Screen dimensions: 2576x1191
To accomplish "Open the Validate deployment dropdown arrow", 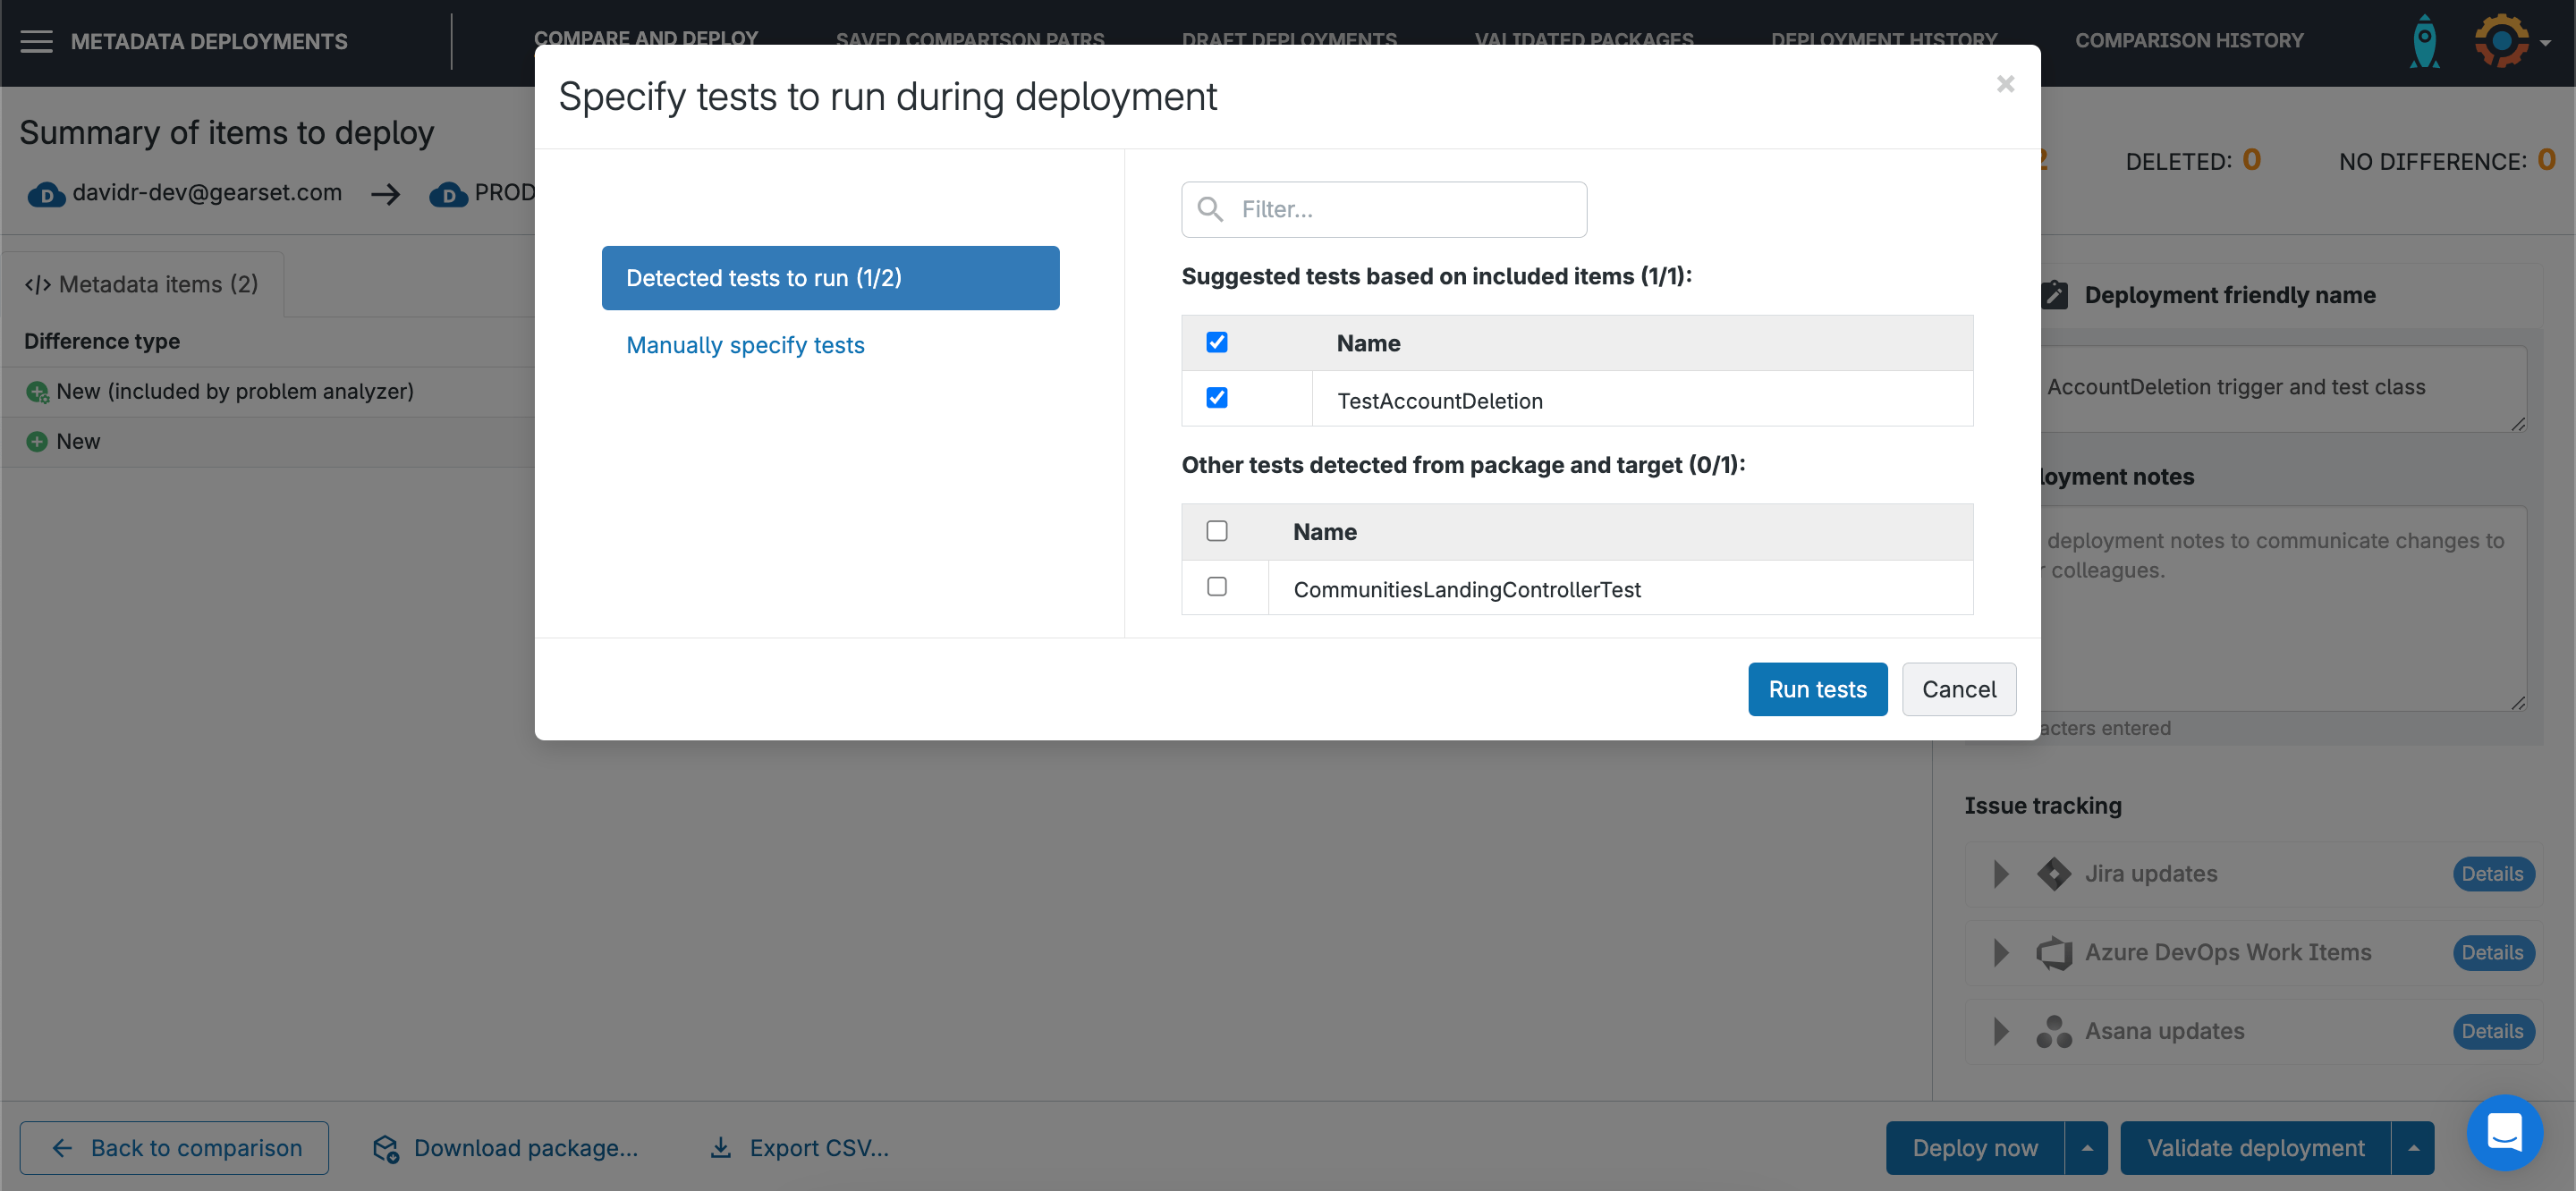I will click(x=2413, y=1148).
